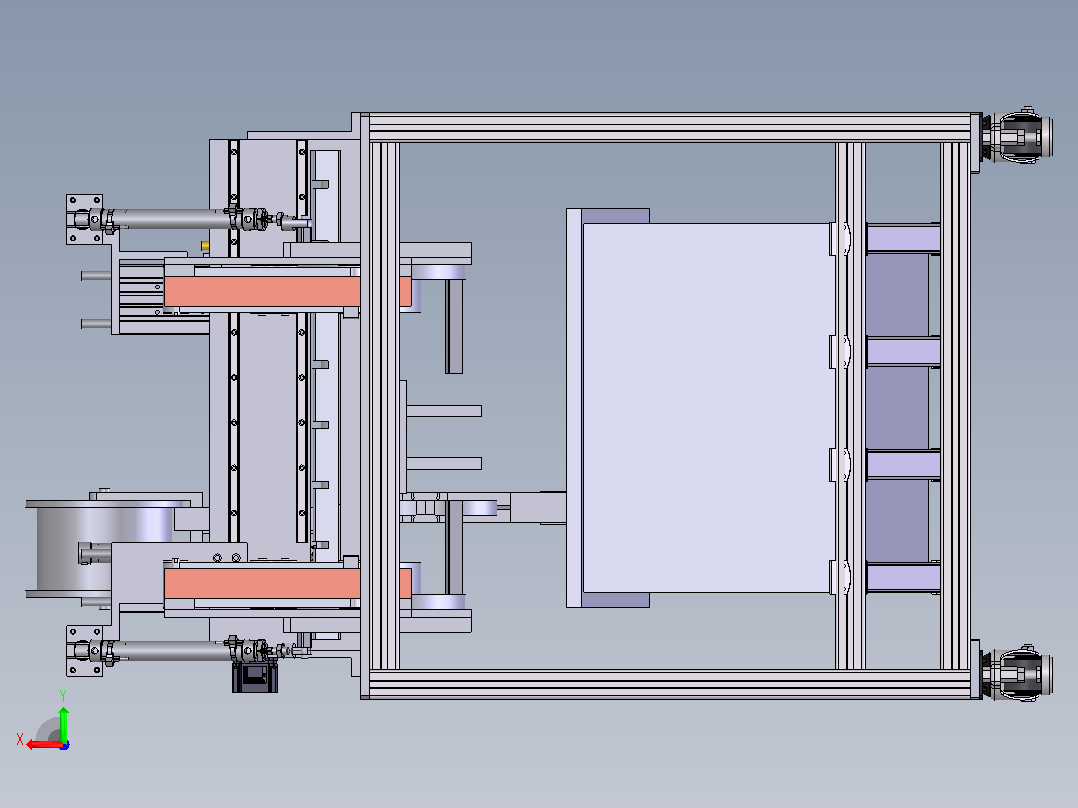Select the bottom-right caster wheel
This screenshot has width=1078, height=808.
click(1017, 673)
